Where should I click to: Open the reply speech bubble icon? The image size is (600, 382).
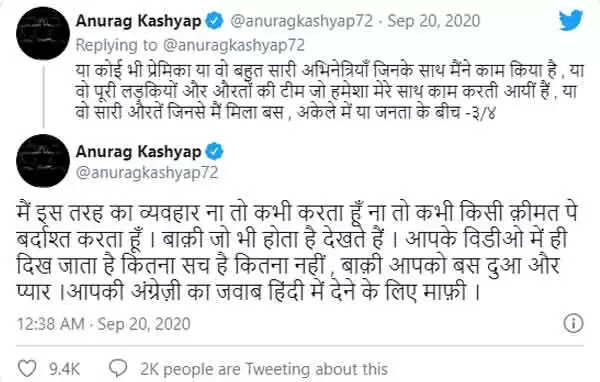tap(118, 368)
